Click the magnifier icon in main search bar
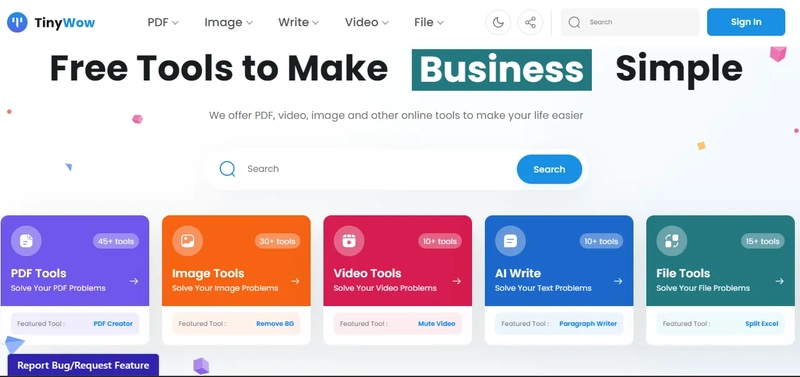This screenshot has width=800, height=377. point(227,169)
